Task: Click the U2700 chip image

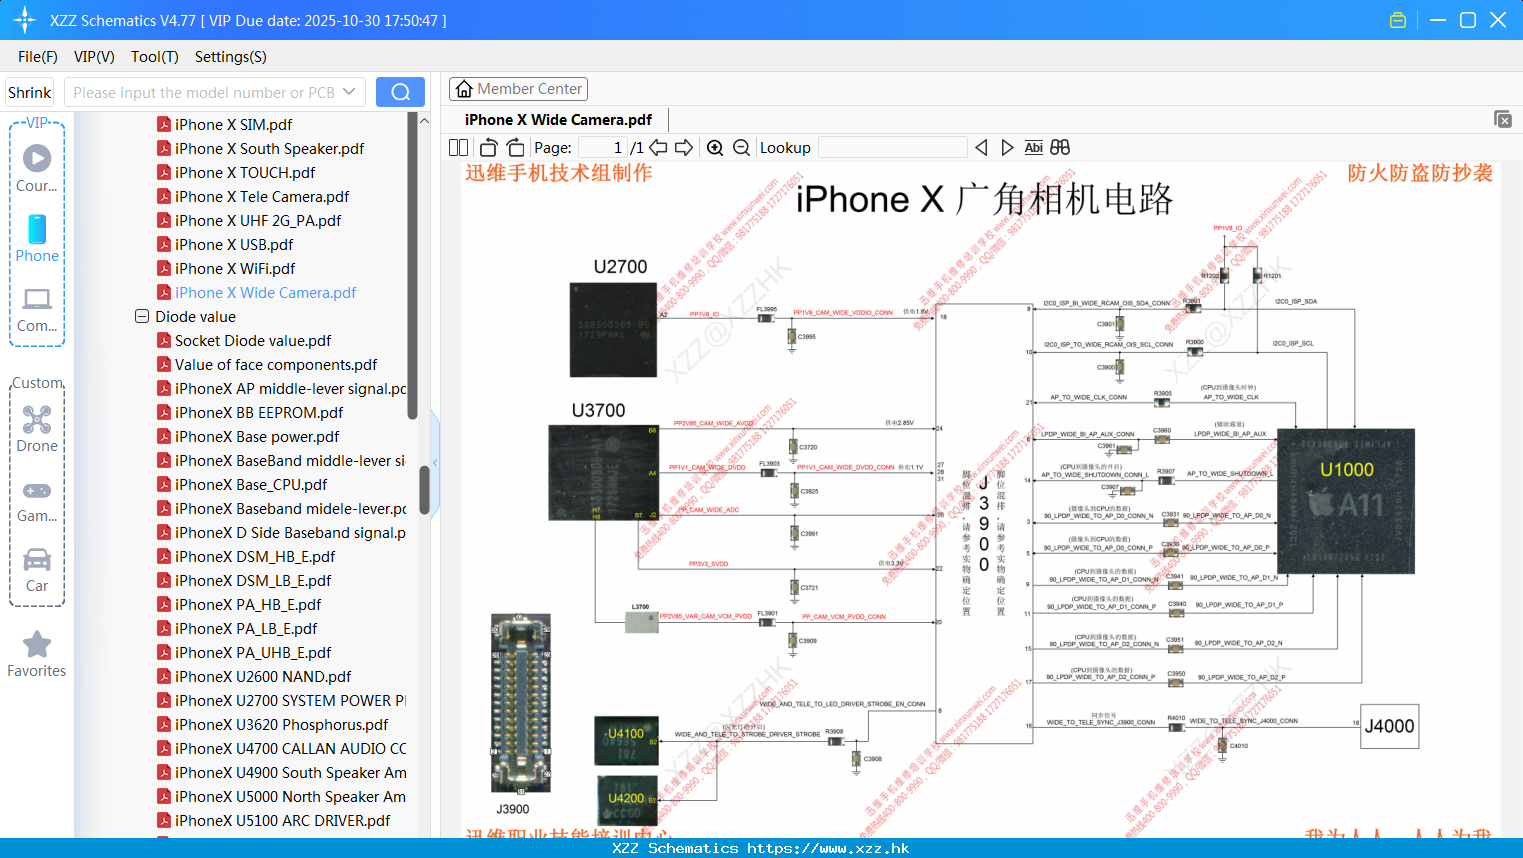Action: pos(613,330)
